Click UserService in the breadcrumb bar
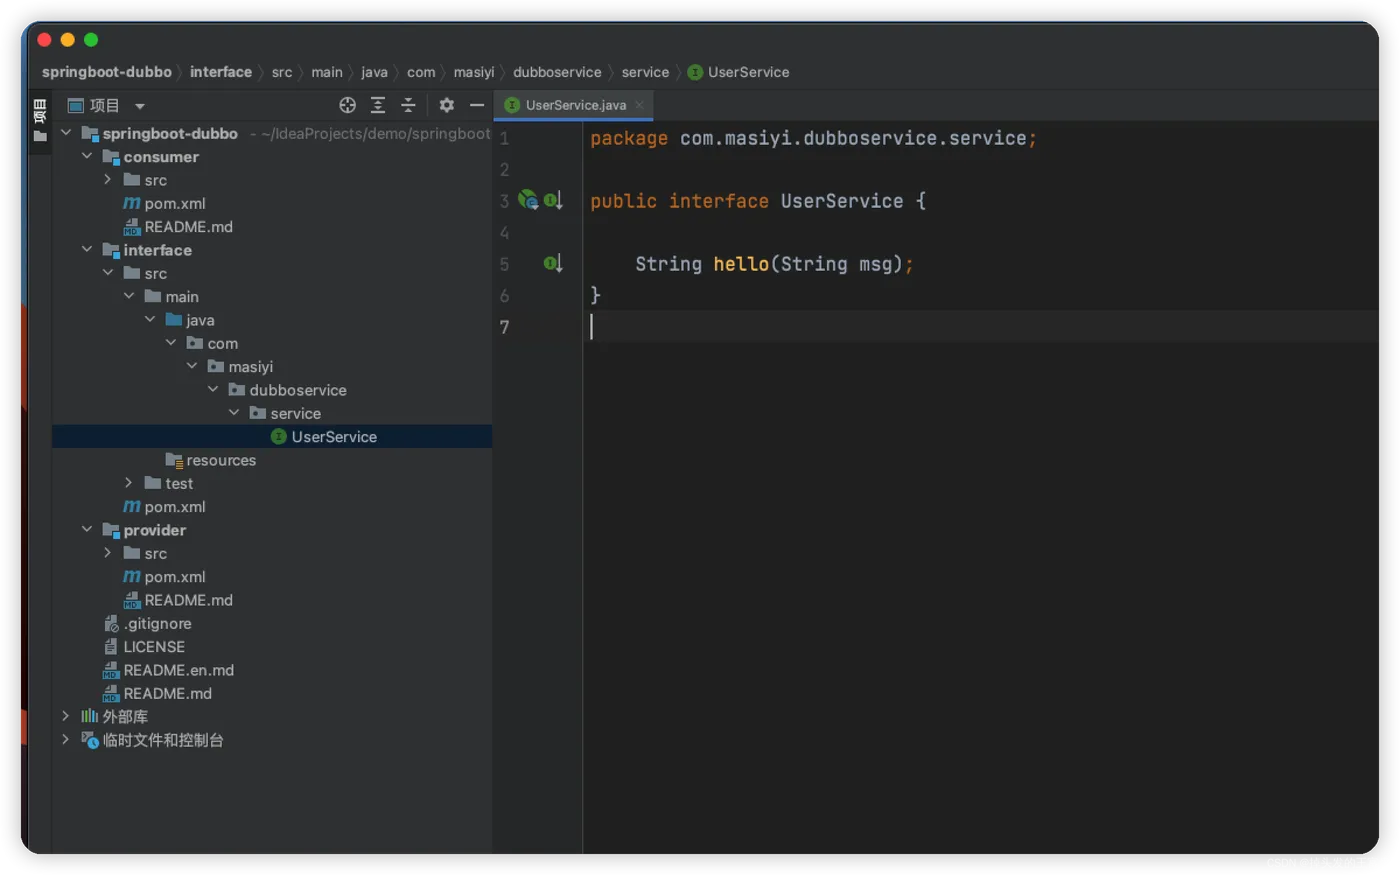This screenshot has height=875, width=1400. pyautogui.click(x=739, y=72)
